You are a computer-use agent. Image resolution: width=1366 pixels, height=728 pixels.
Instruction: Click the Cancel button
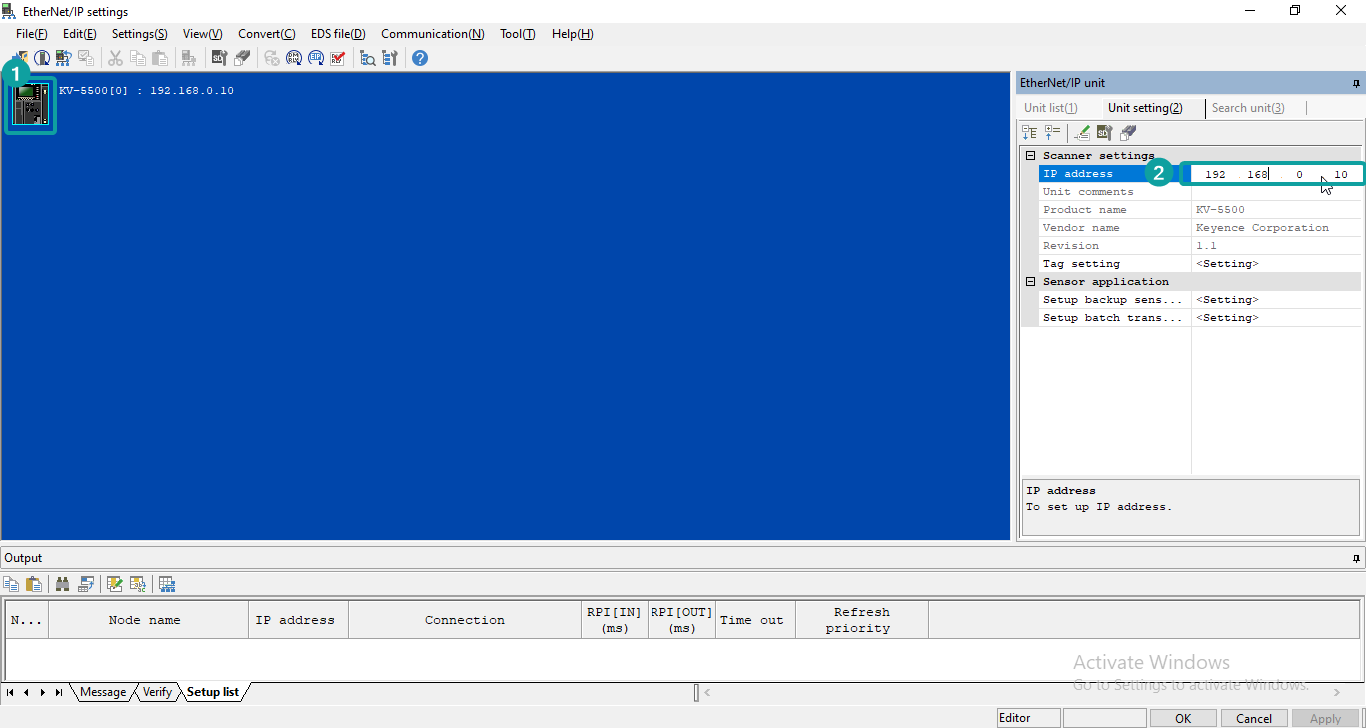(x=1254, y=718)
